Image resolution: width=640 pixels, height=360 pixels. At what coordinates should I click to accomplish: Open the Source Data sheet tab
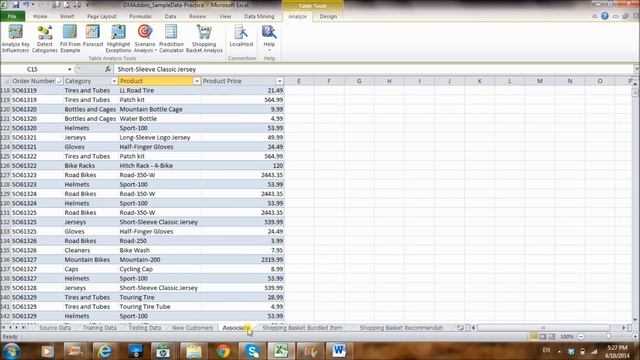[x=55, y=328]
